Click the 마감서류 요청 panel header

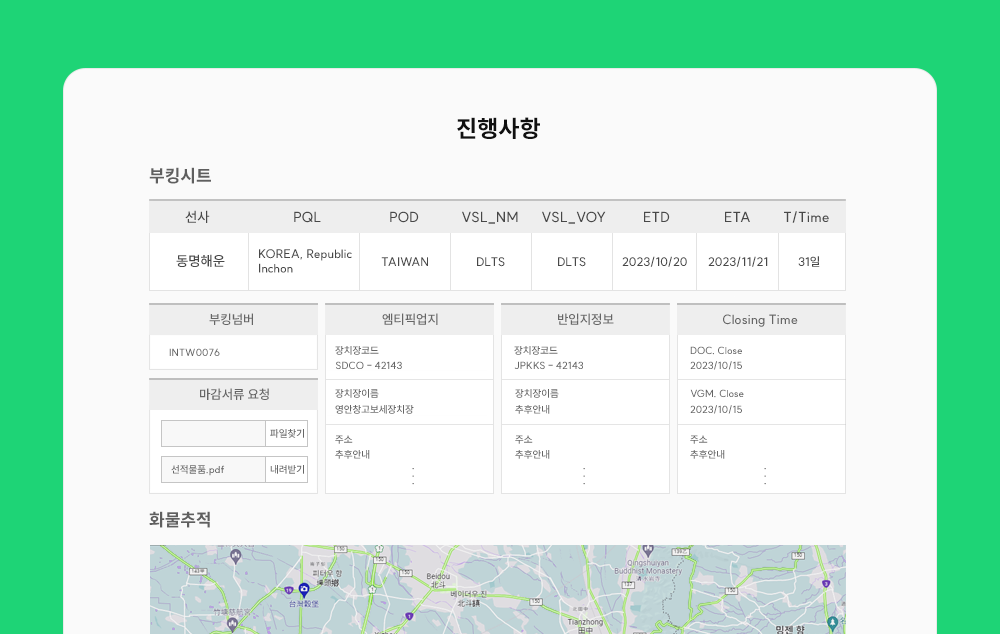pos(233,394)
